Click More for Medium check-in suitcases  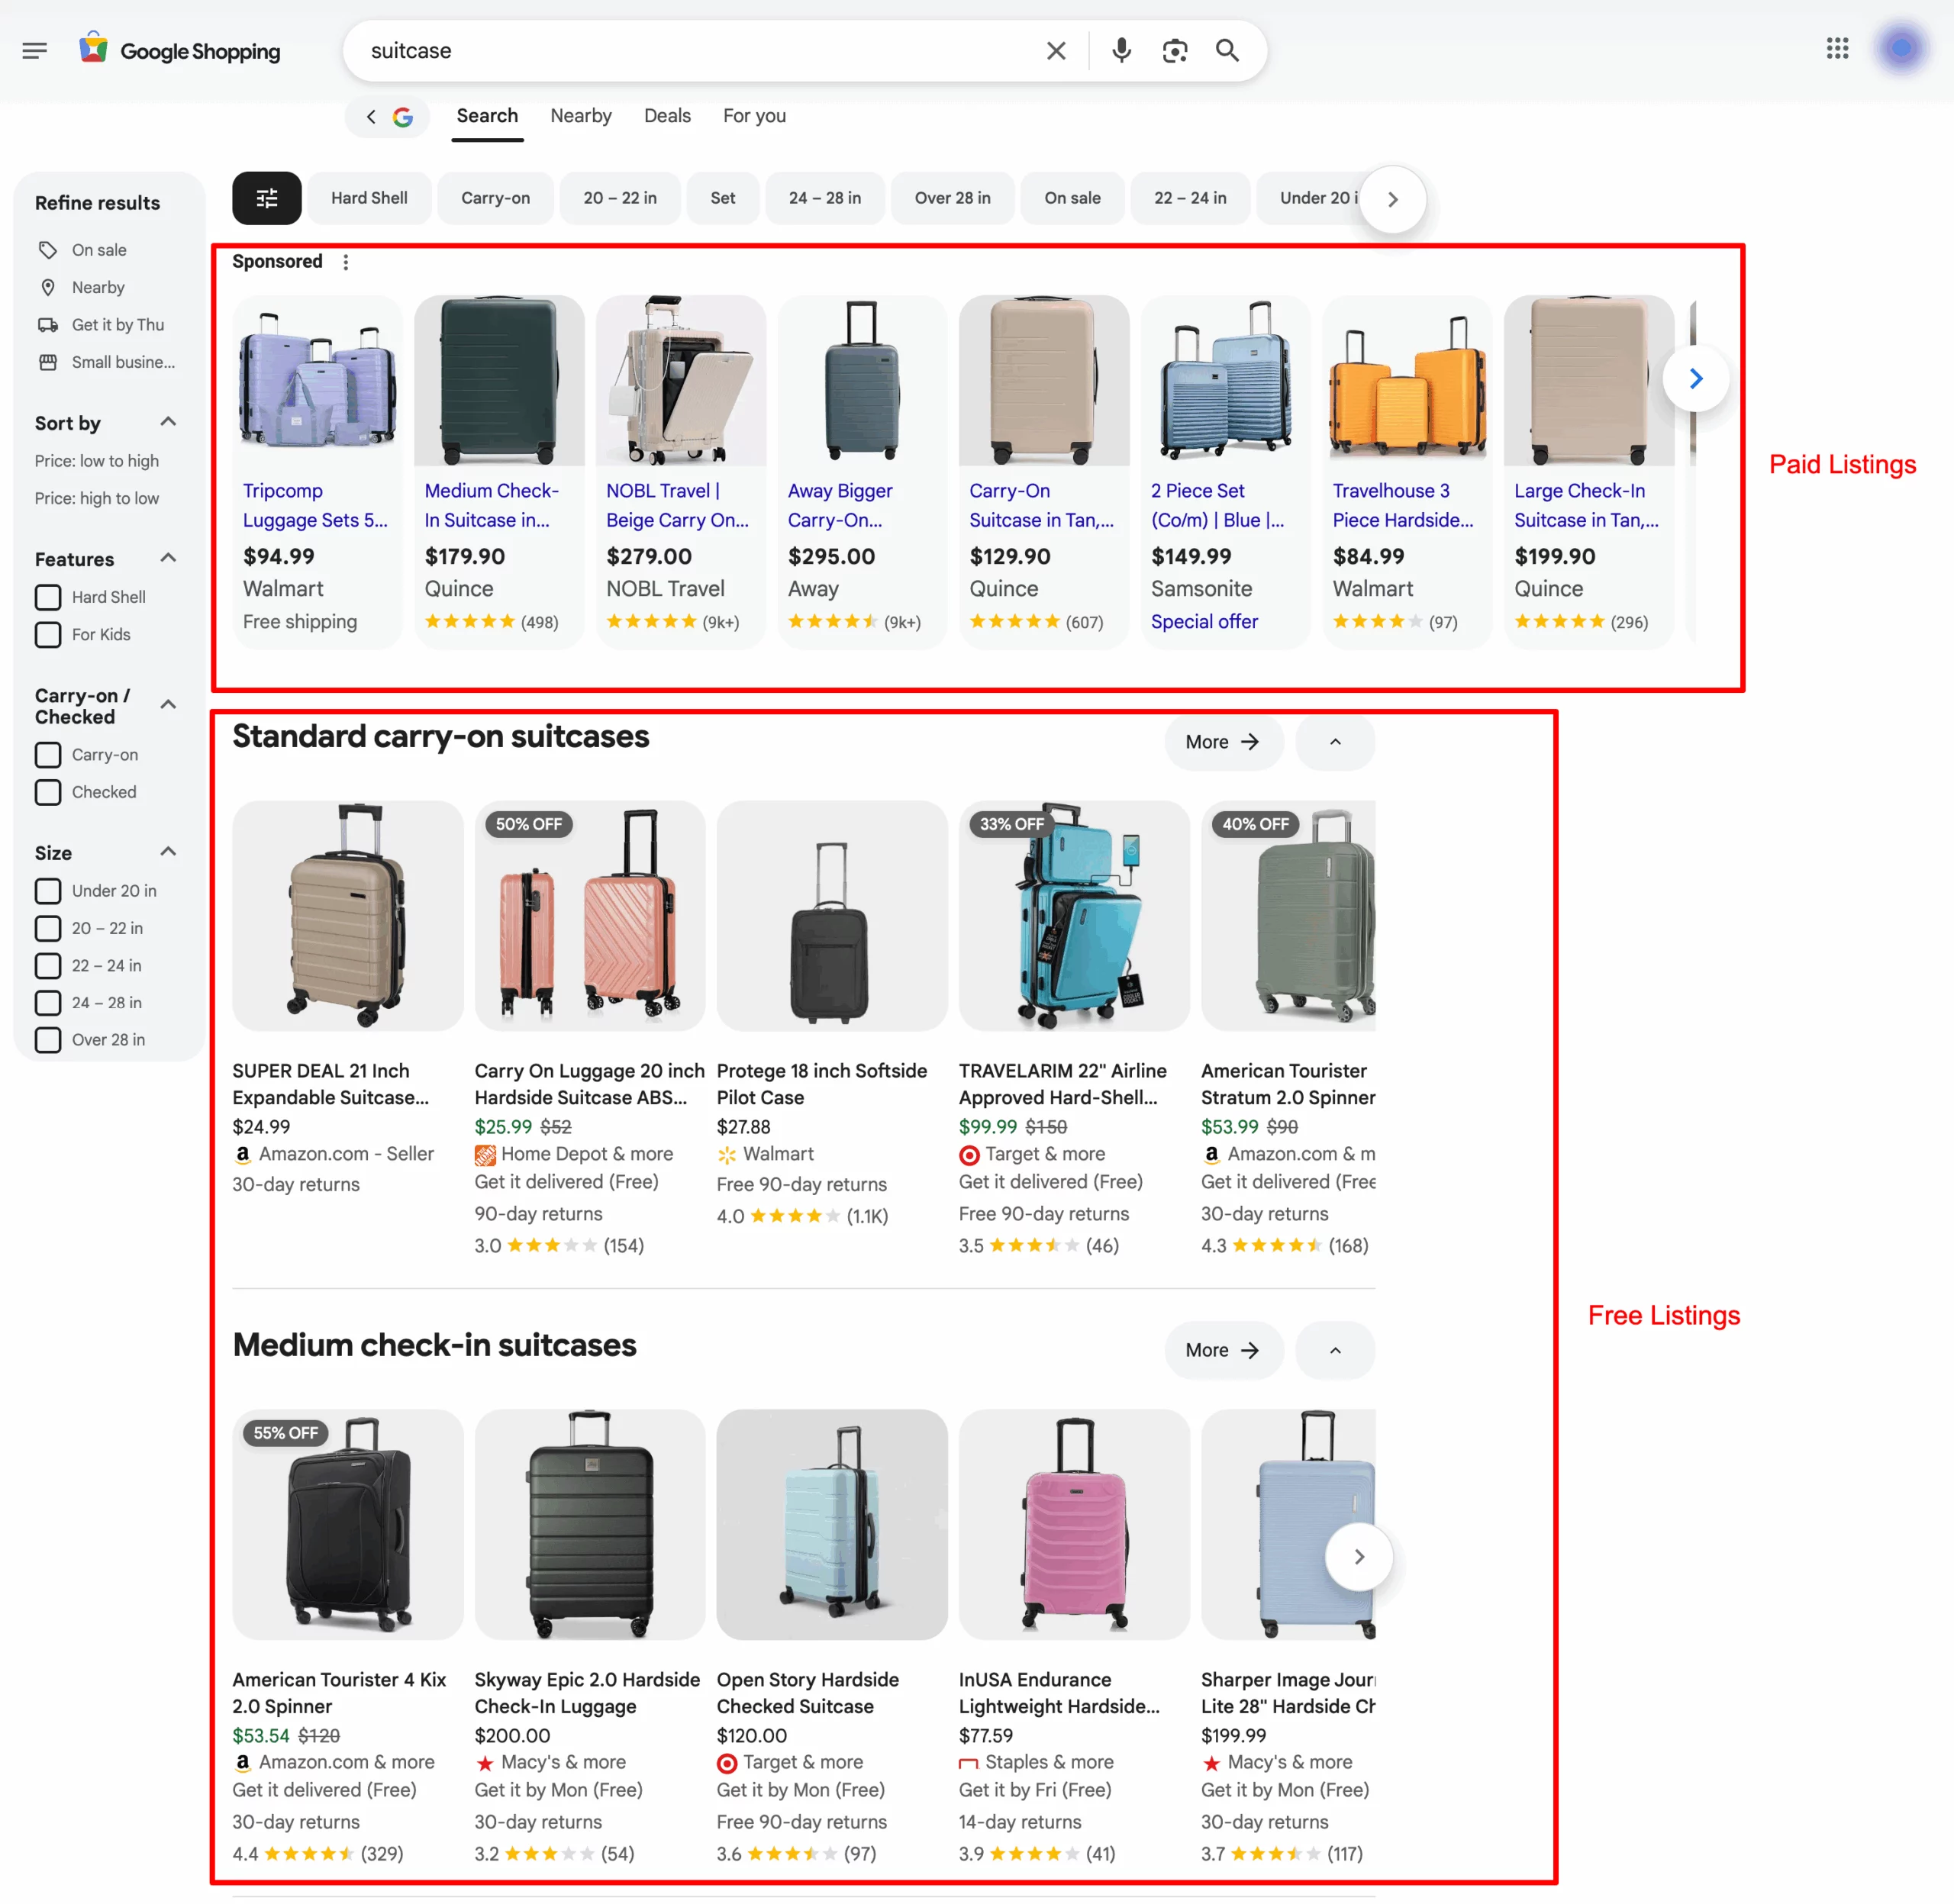point(1223,1351)
